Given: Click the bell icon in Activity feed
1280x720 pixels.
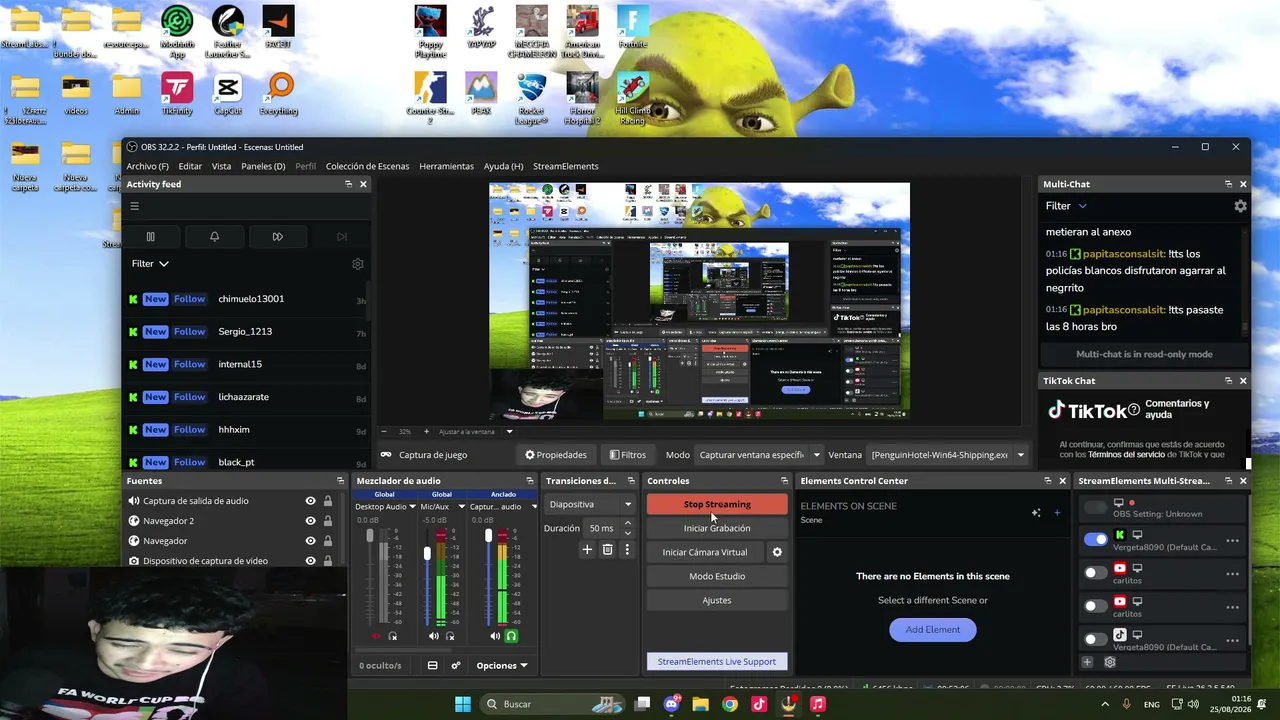Looking at the screenshot, I should point(214,237).
